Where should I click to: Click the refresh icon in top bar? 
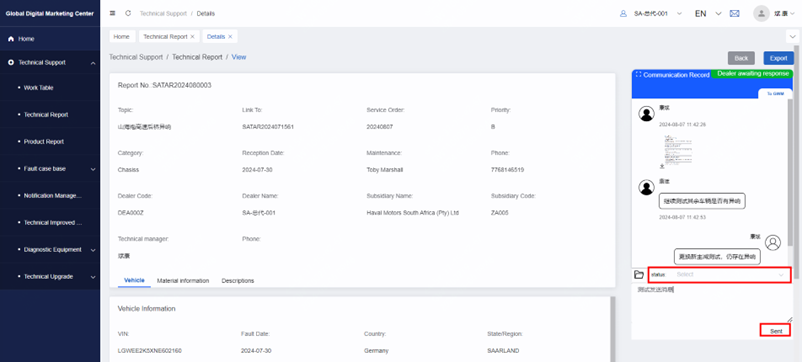tap(128, 13)
